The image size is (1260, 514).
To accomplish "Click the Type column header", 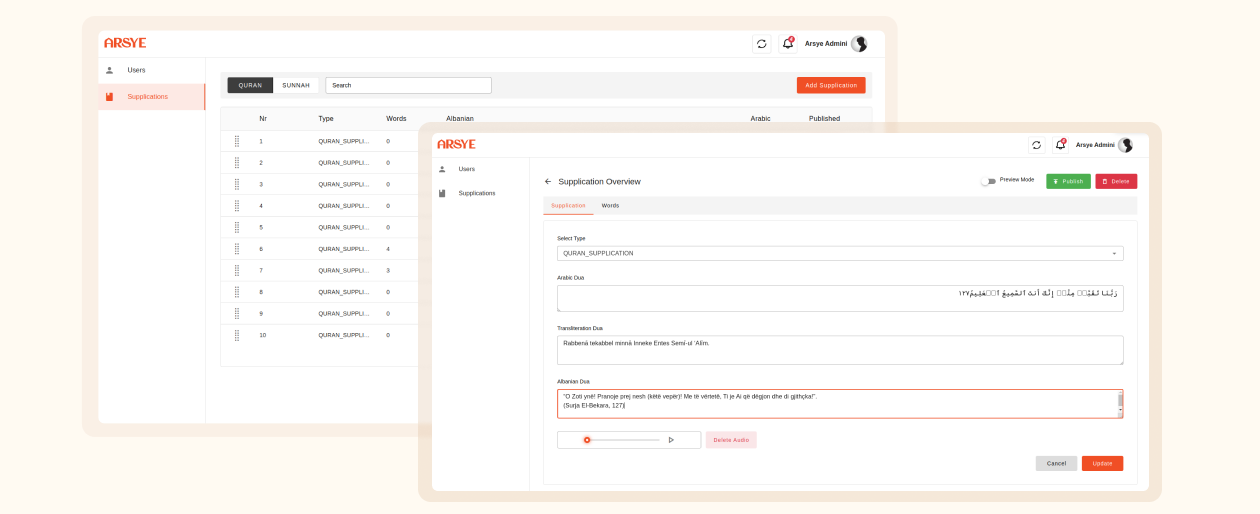I will tap(326, 118).
